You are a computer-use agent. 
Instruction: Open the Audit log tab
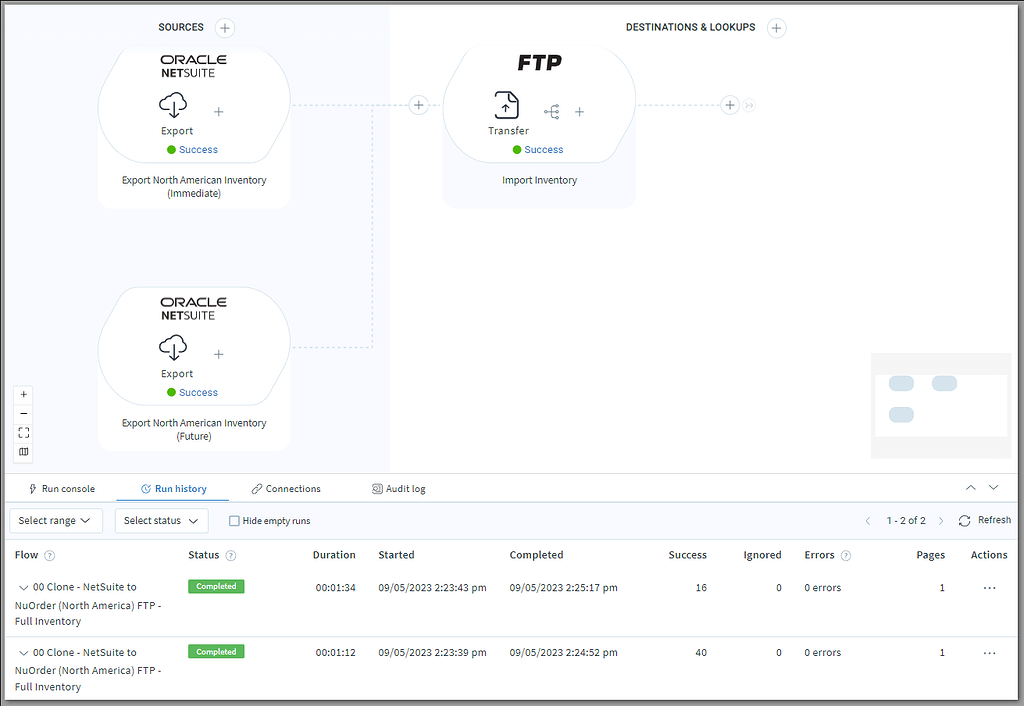[405, 488]
